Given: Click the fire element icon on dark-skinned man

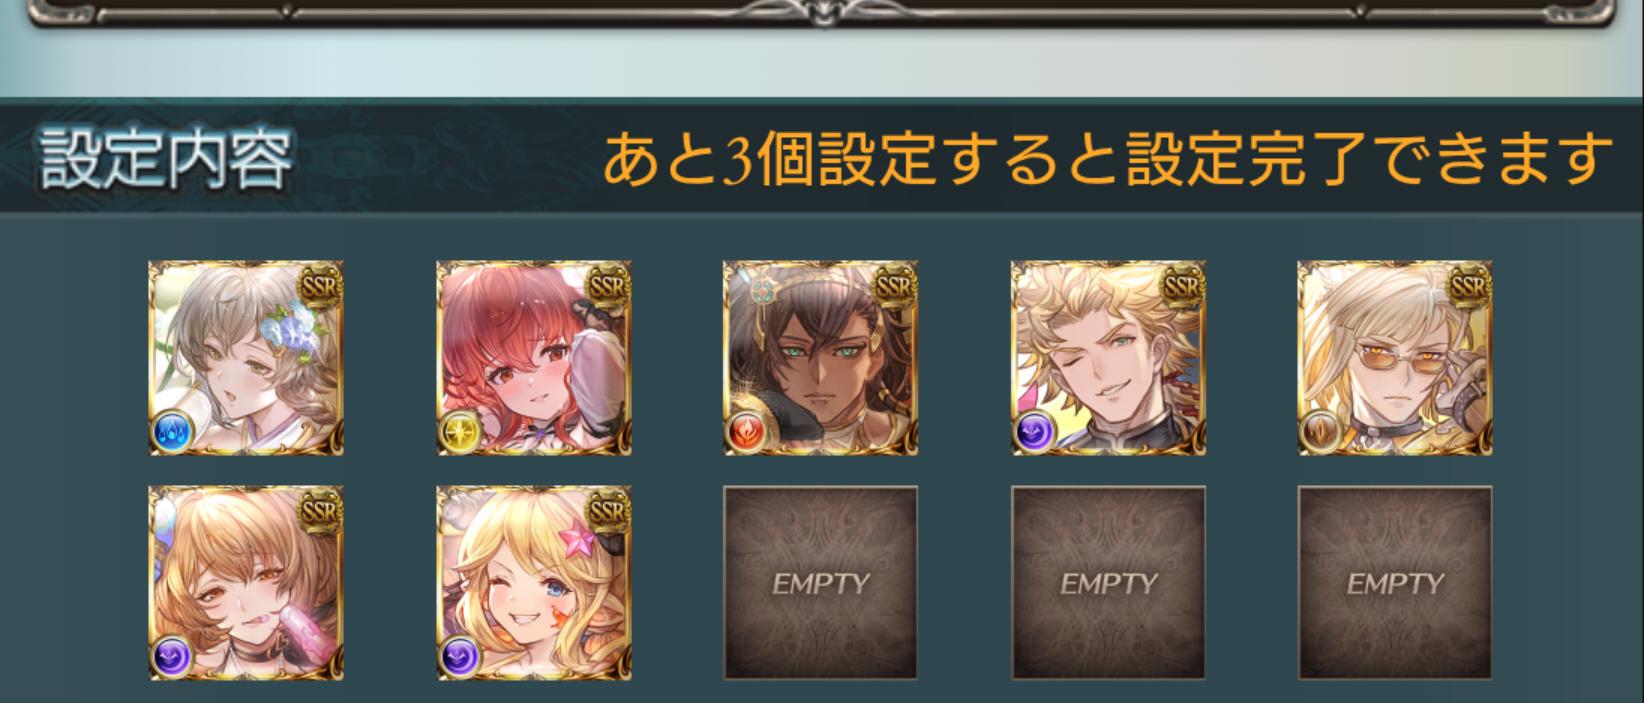Looking at the screenshot, I should (x=745, y=433).
